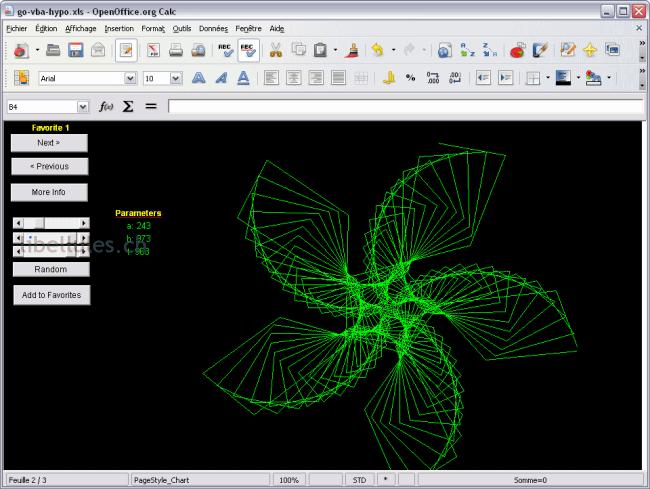The width and height of the screenshot is (650, 489).
Task: Open the Borders dropdown arrow
Action: pyautogui.click(x=548, y=78)
